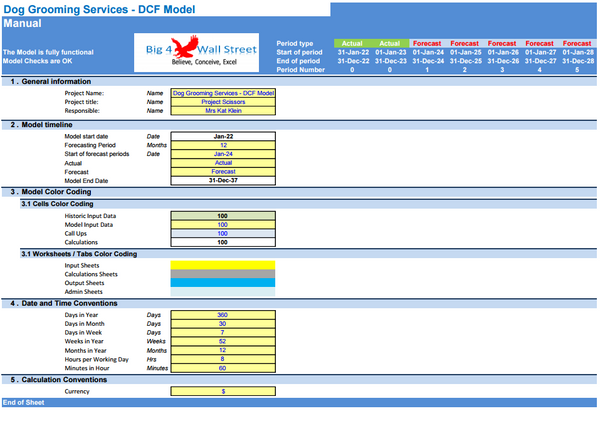Click the 'Currency' row label
Image resolution: width=600 pixels, height=421 pixels.
(x=77, y=391)
